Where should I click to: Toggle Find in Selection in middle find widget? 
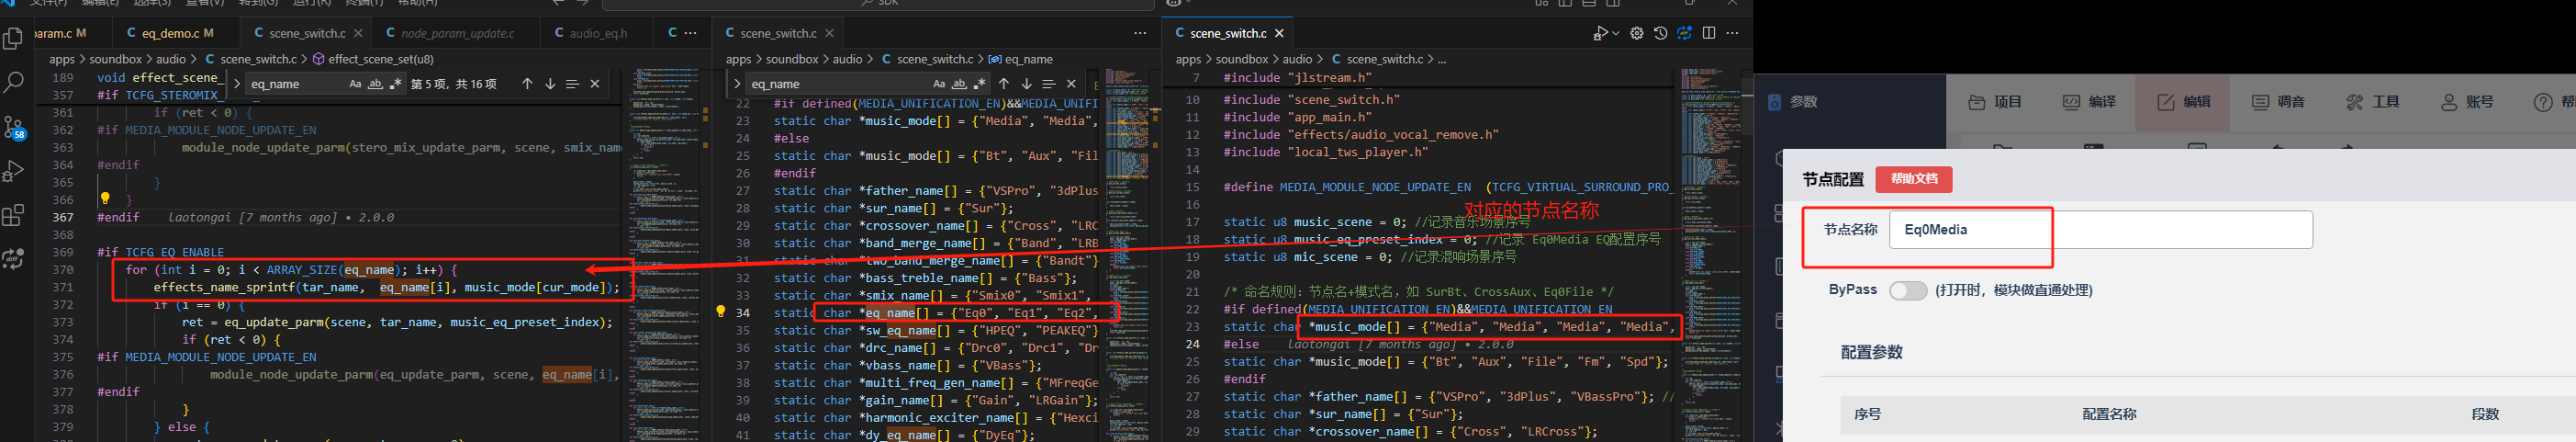pos(1048,84)
